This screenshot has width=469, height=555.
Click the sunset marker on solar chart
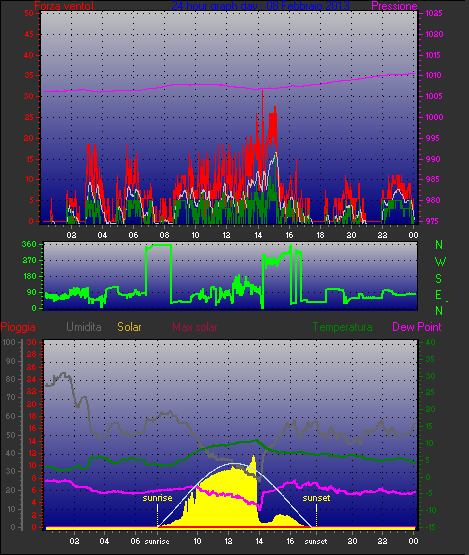pos(316,498)
